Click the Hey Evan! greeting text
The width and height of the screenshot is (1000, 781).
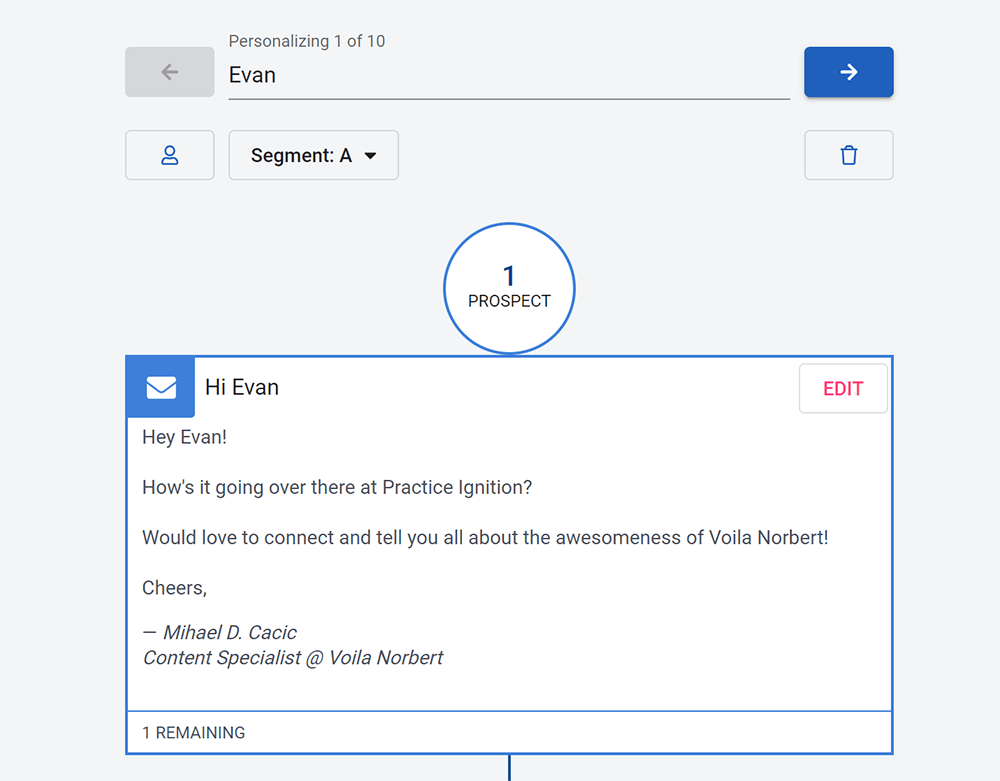coord(184,437)
